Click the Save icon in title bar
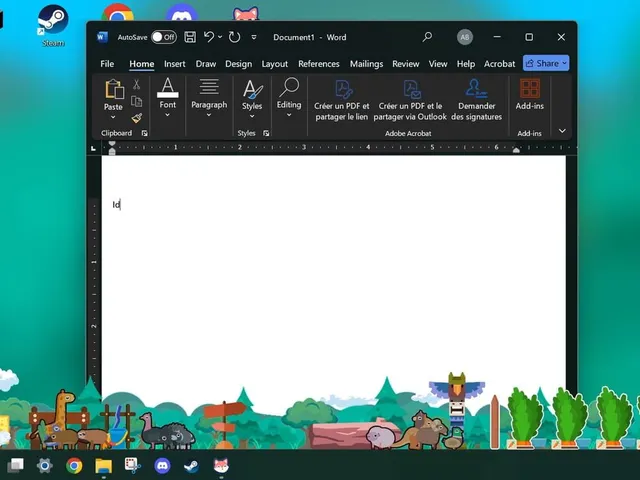Screen dimensions: 640x480 pyautogui.click(x=190, y=37)
